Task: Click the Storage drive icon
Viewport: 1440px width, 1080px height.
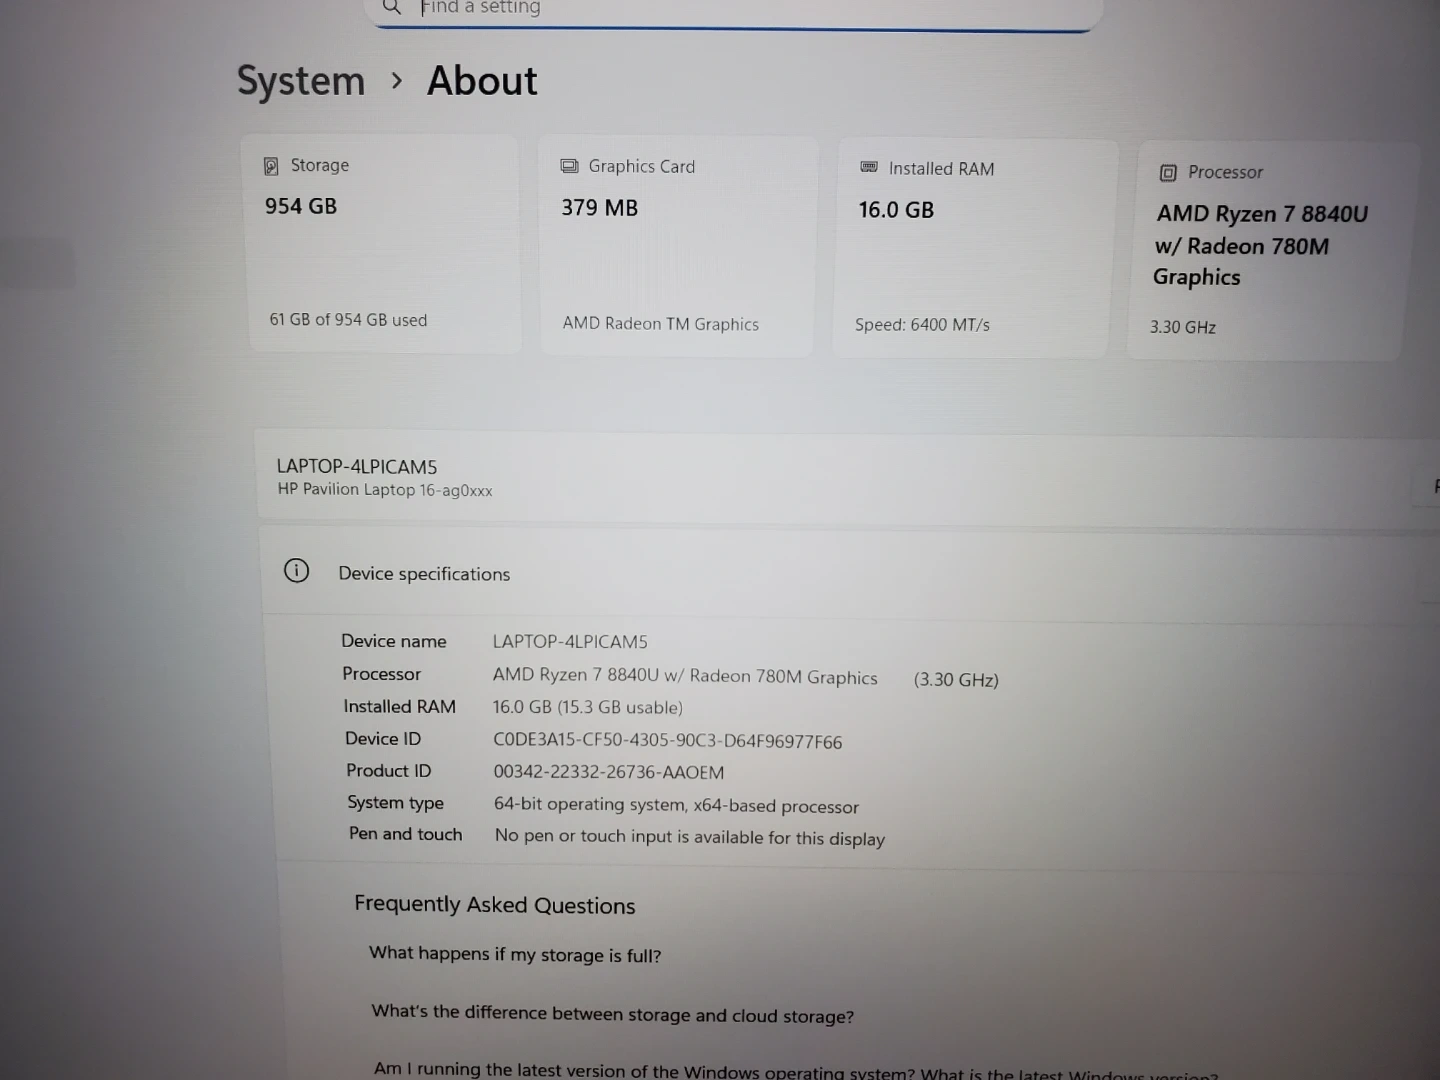Action: click(x=271, y=166)
